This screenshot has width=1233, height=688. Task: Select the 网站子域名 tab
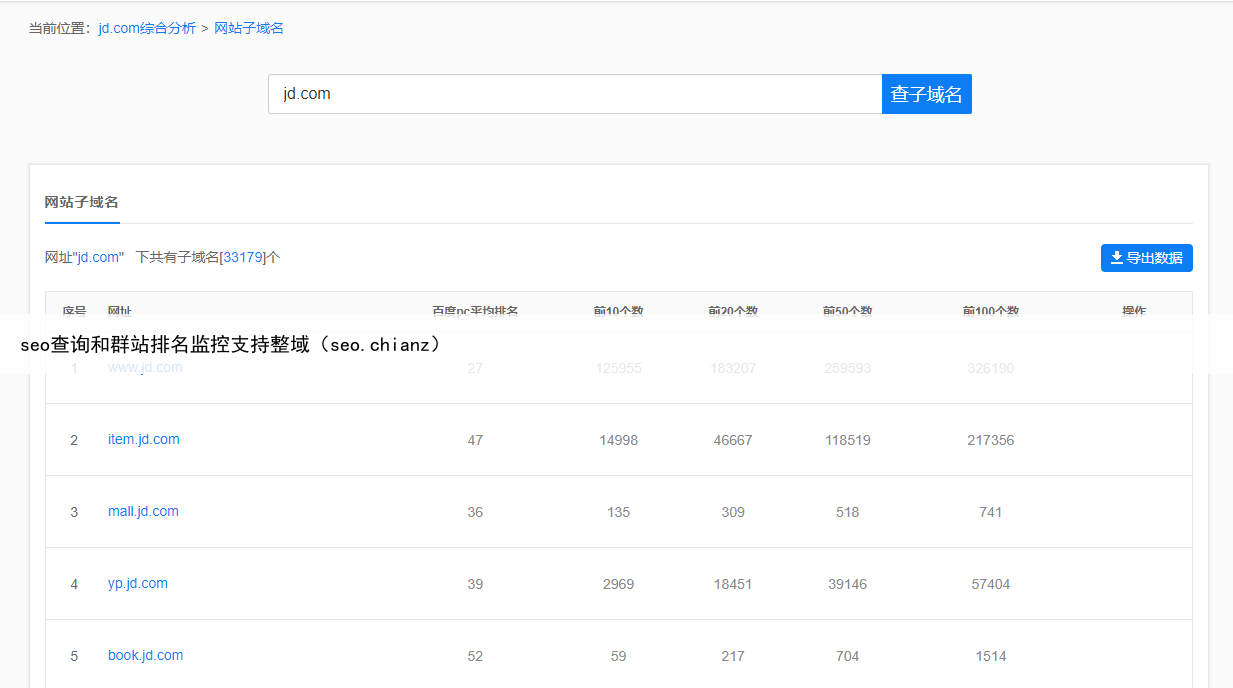point(82,202)
